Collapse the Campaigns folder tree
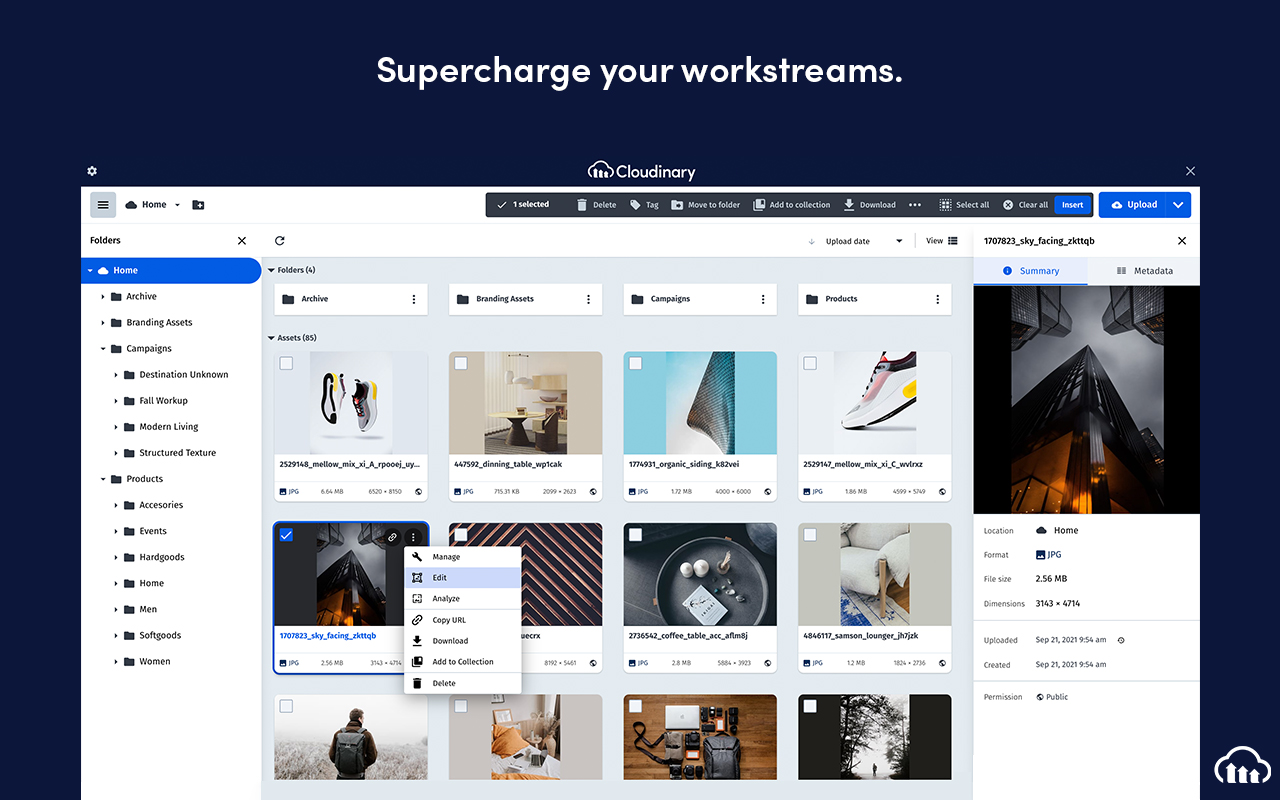 click(101, 348)
